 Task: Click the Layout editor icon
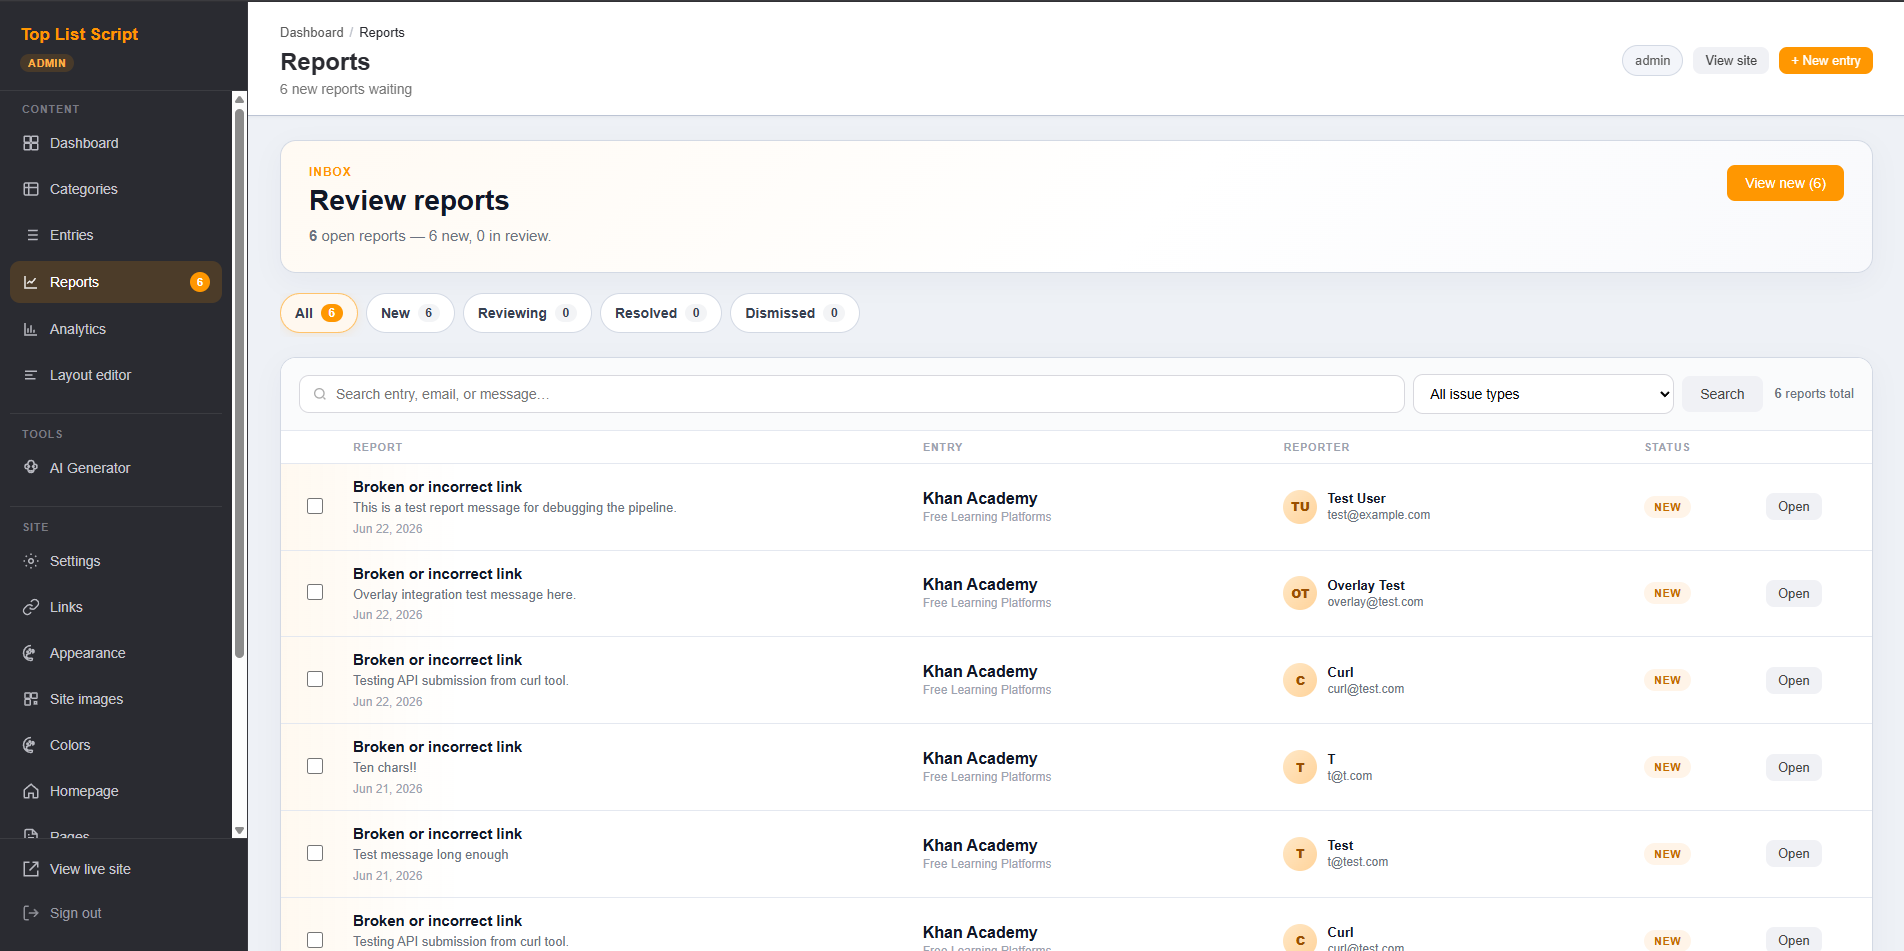click(31, 375)
